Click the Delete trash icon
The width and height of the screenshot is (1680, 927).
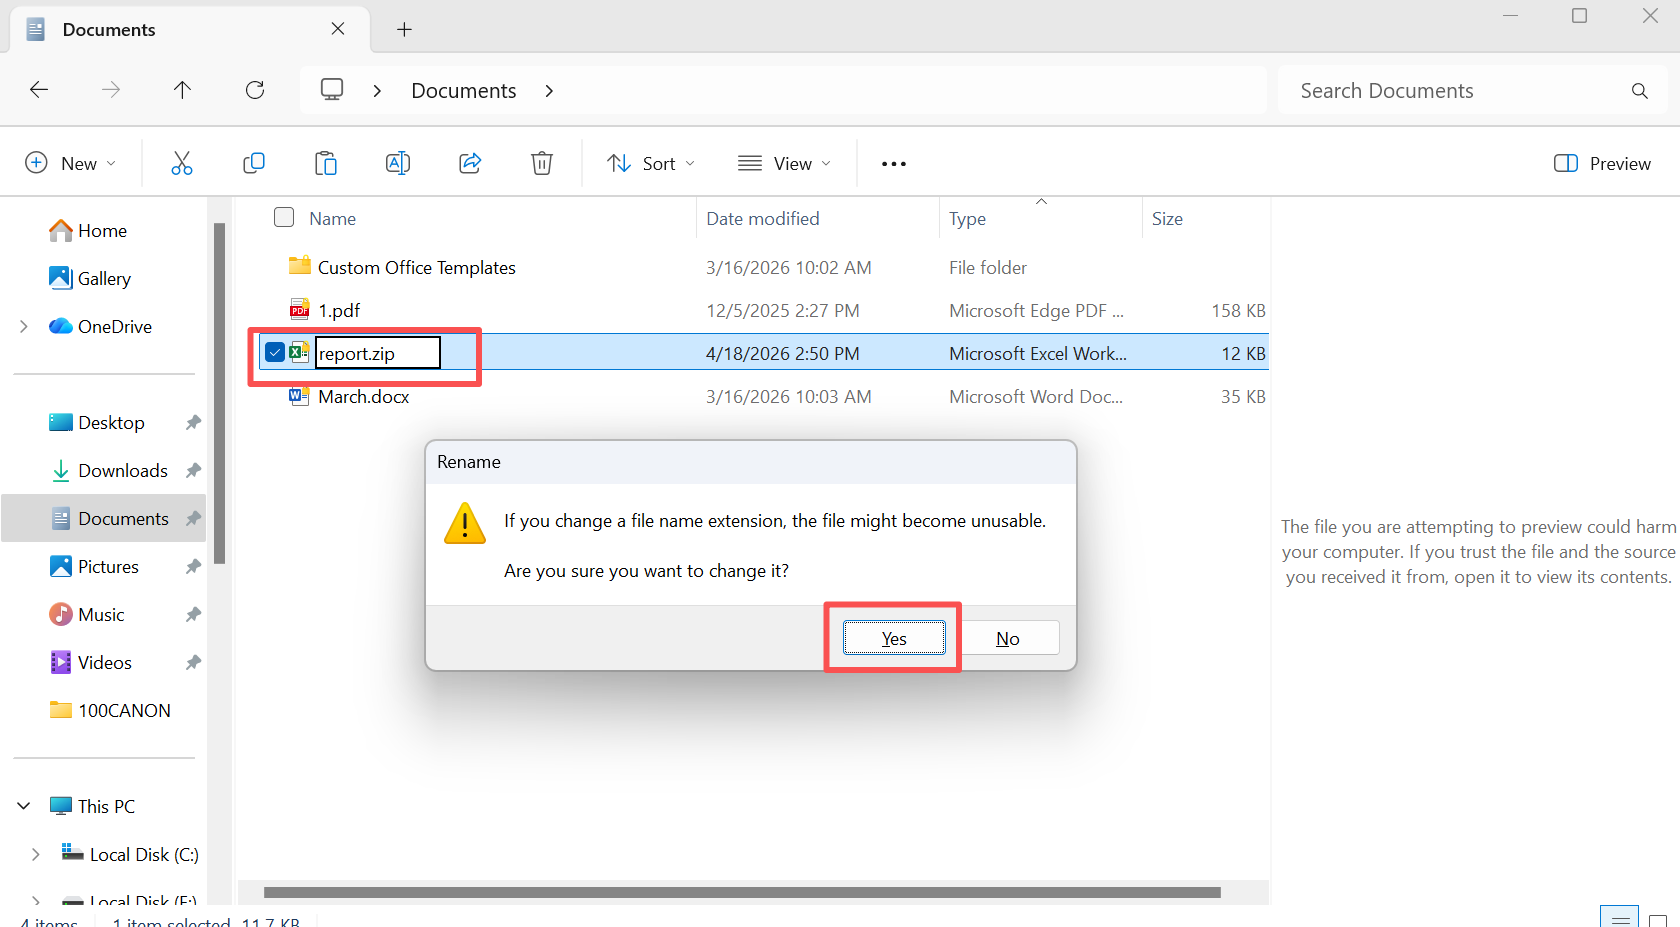coord(542,163)
